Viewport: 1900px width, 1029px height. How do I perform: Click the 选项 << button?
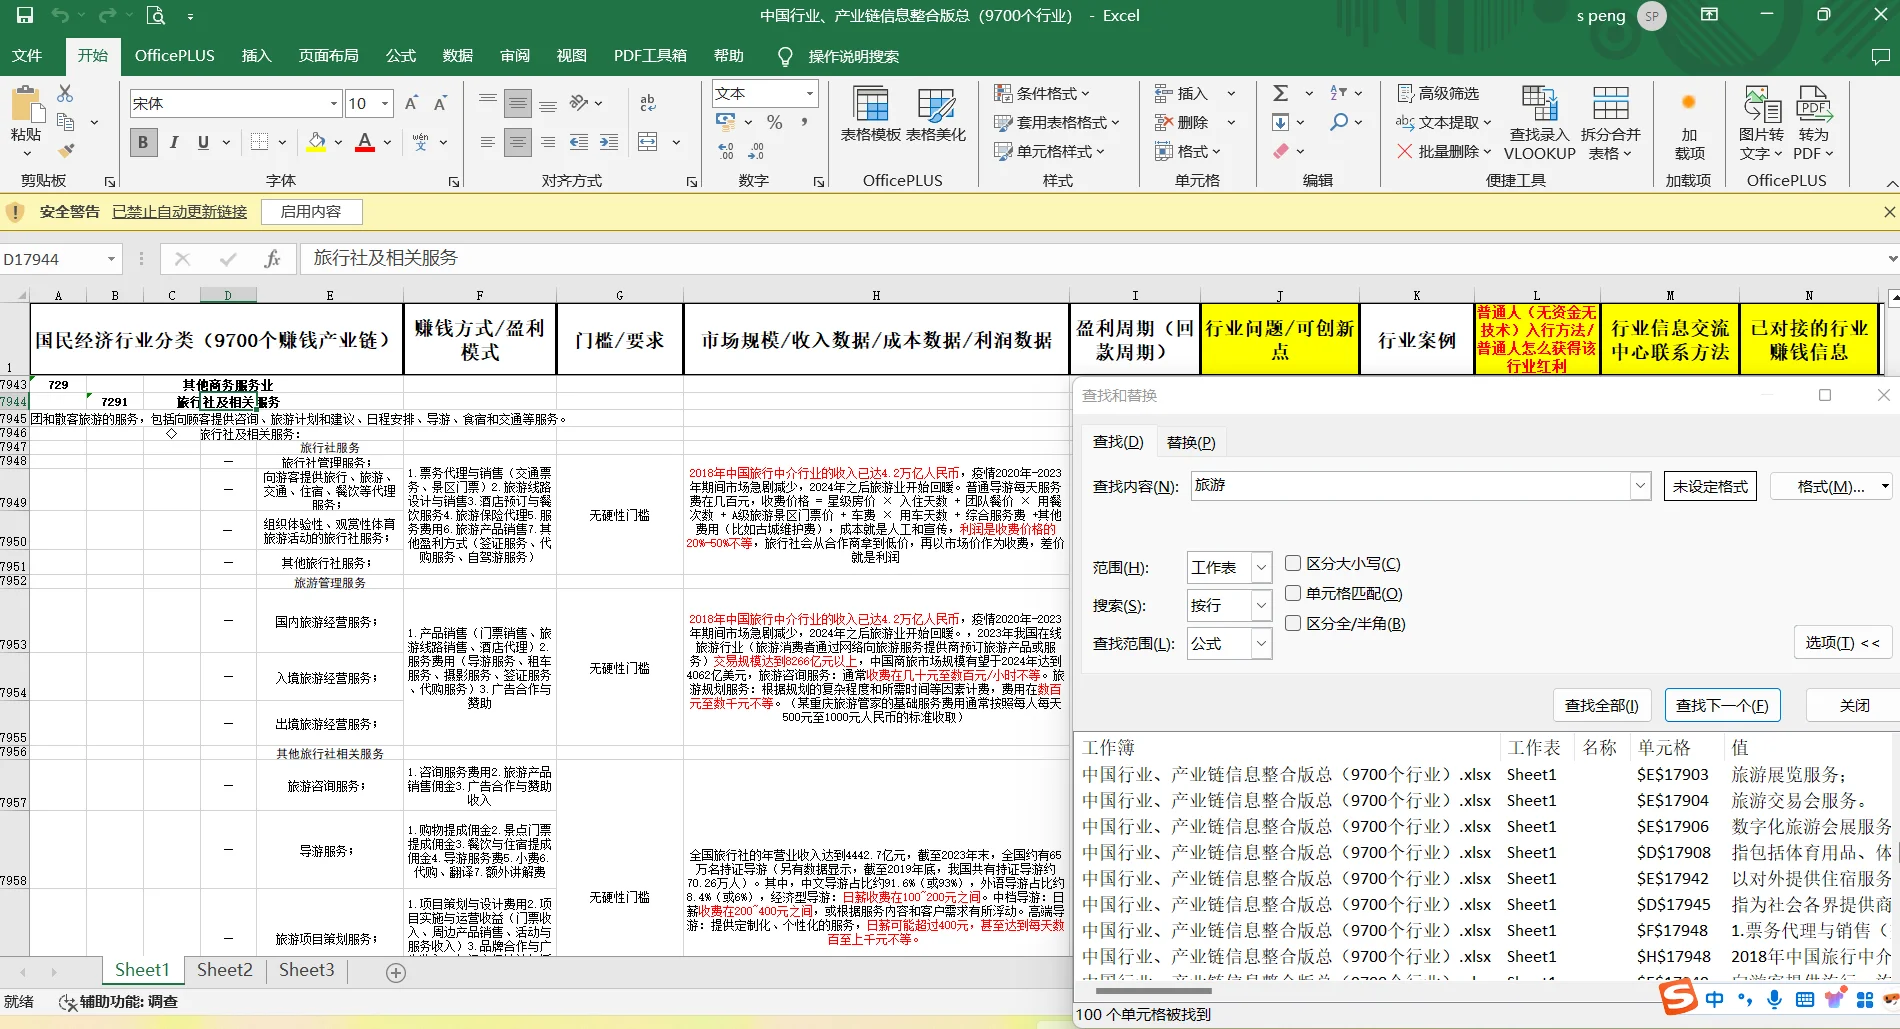1843,643
